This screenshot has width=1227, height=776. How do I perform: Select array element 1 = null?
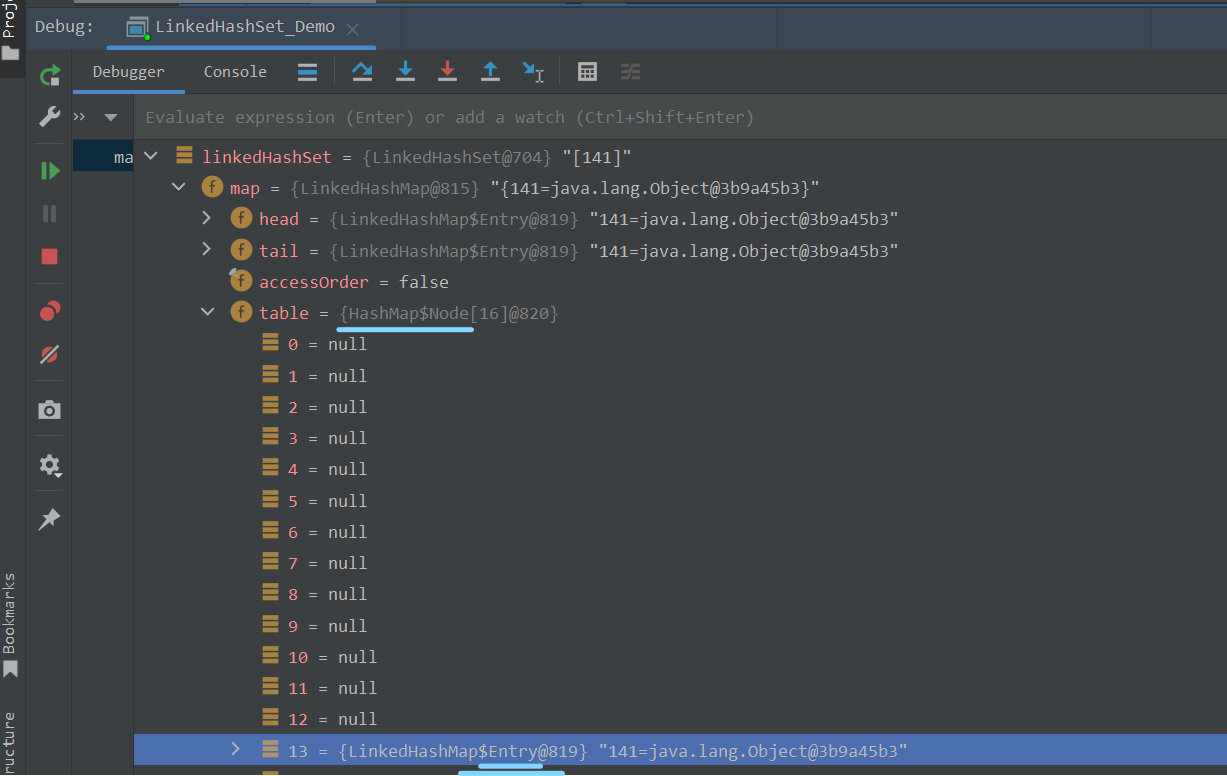pyautogui.click(x=680, y=376)
